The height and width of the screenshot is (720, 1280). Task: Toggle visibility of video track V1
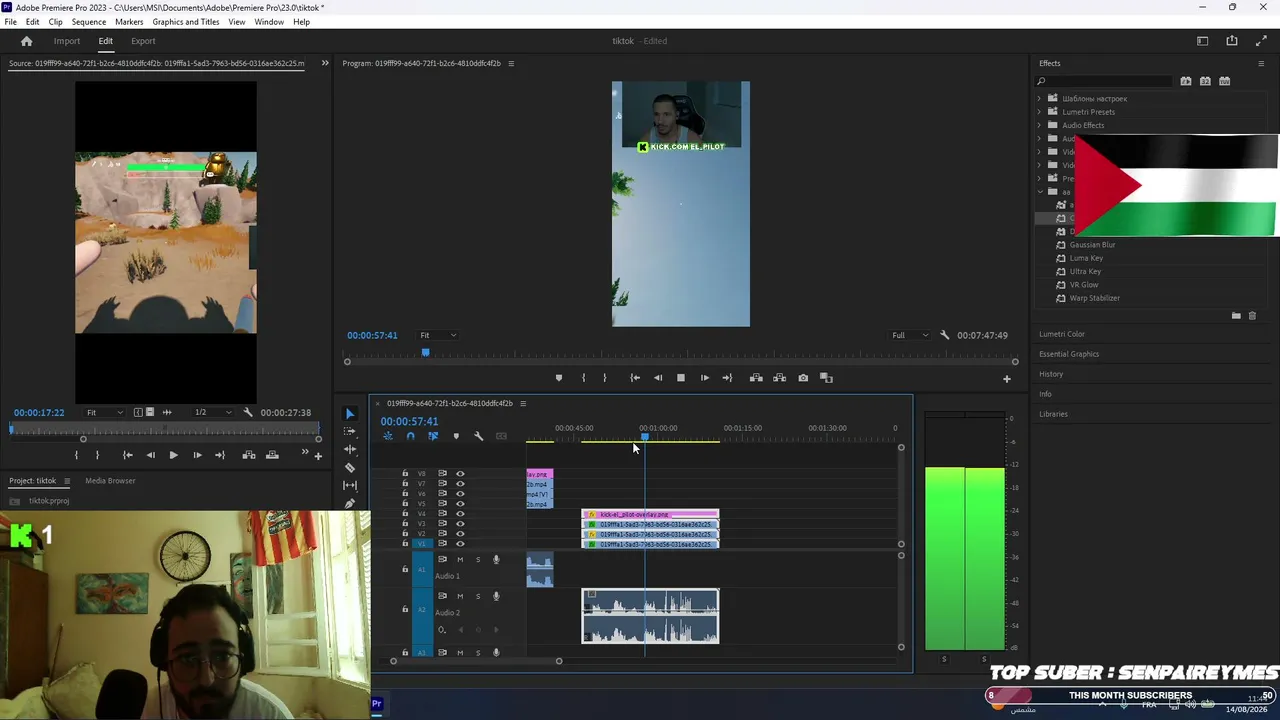coord(460,544)
